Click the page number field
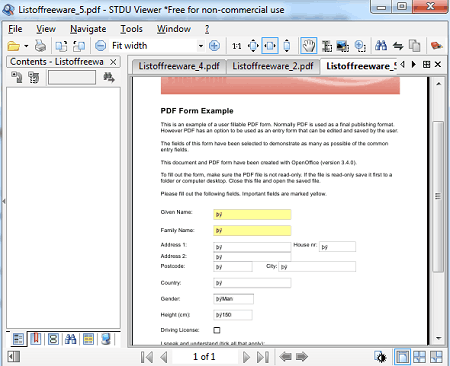The image size is (450, 366). (x=204, y=357)
